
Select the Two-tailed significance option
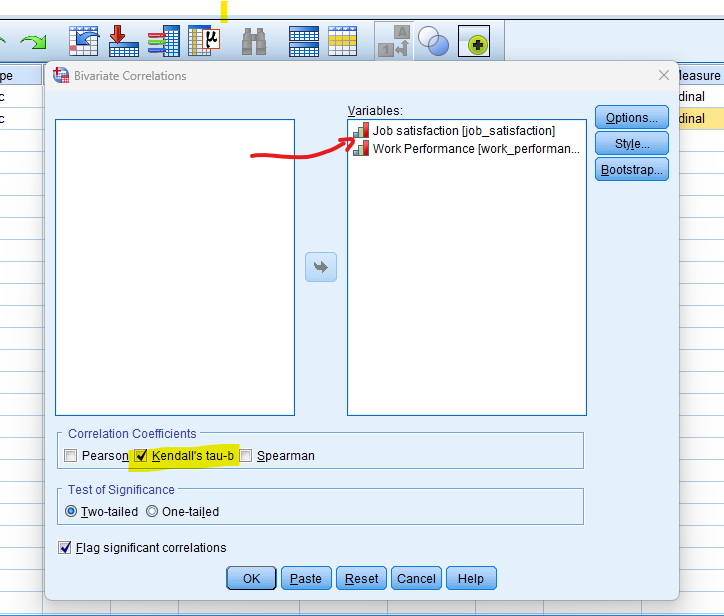71,512
